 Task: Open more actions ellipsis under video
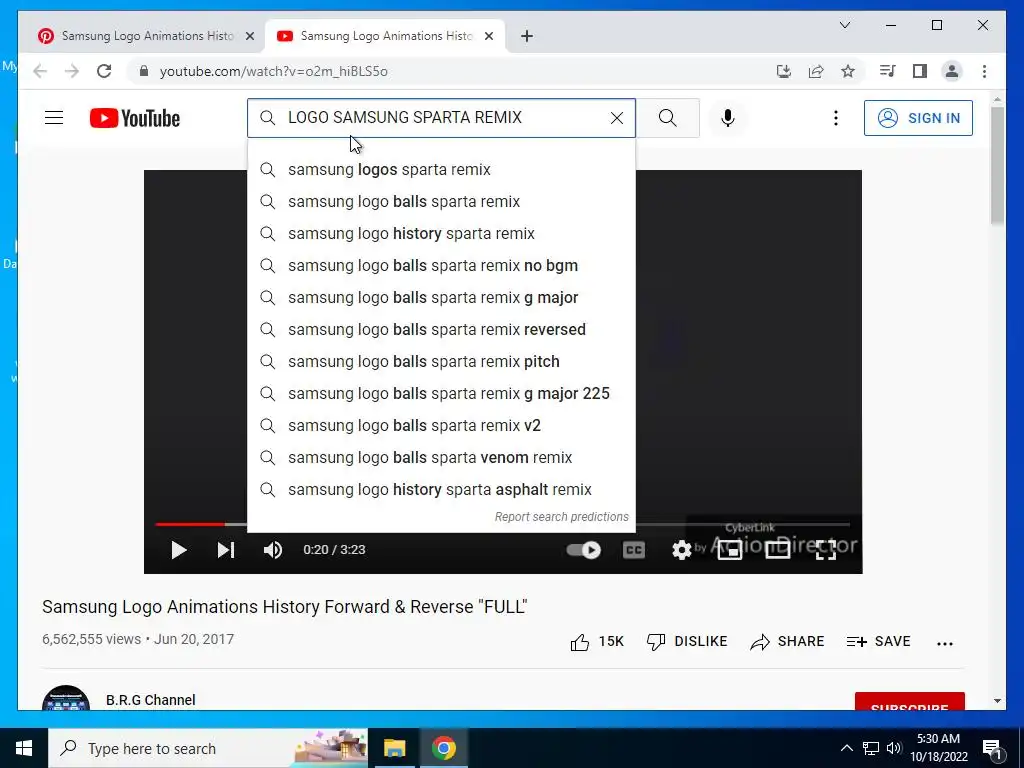pos(945,643)
